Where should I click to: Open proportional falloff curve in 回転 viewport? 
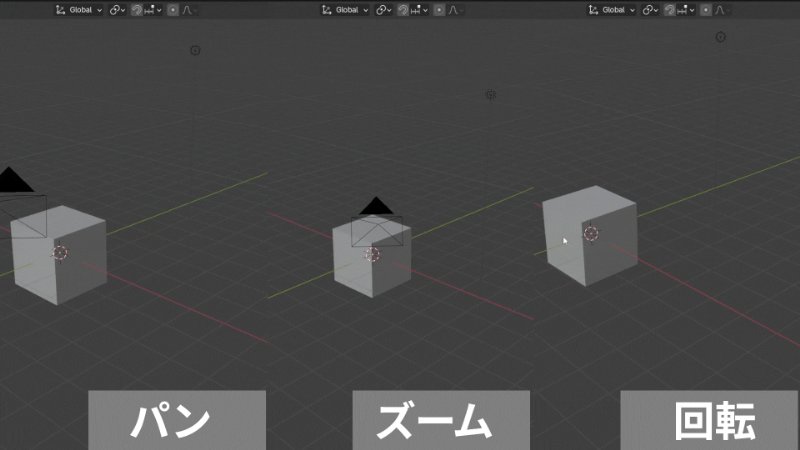coord(722,10)
